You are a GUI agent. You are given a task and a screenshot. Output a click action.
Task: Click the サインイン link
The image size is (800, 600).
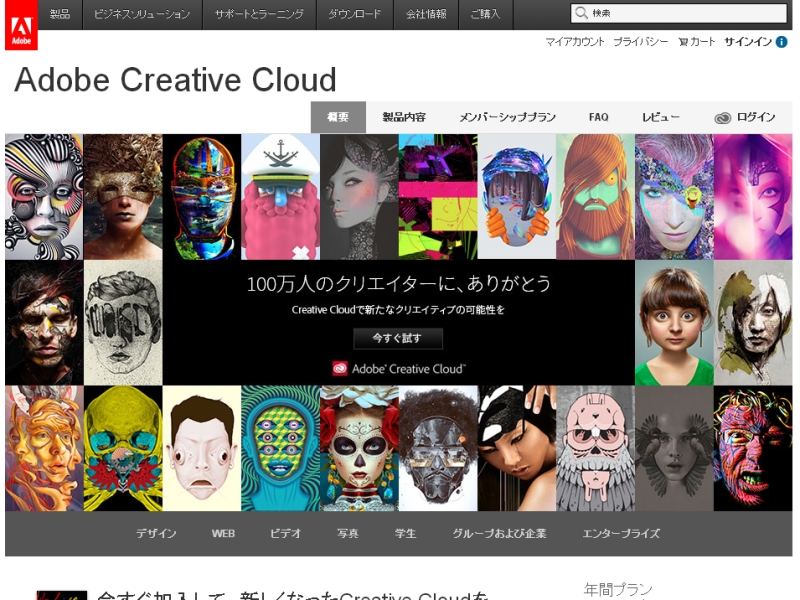tap(748, 42)
